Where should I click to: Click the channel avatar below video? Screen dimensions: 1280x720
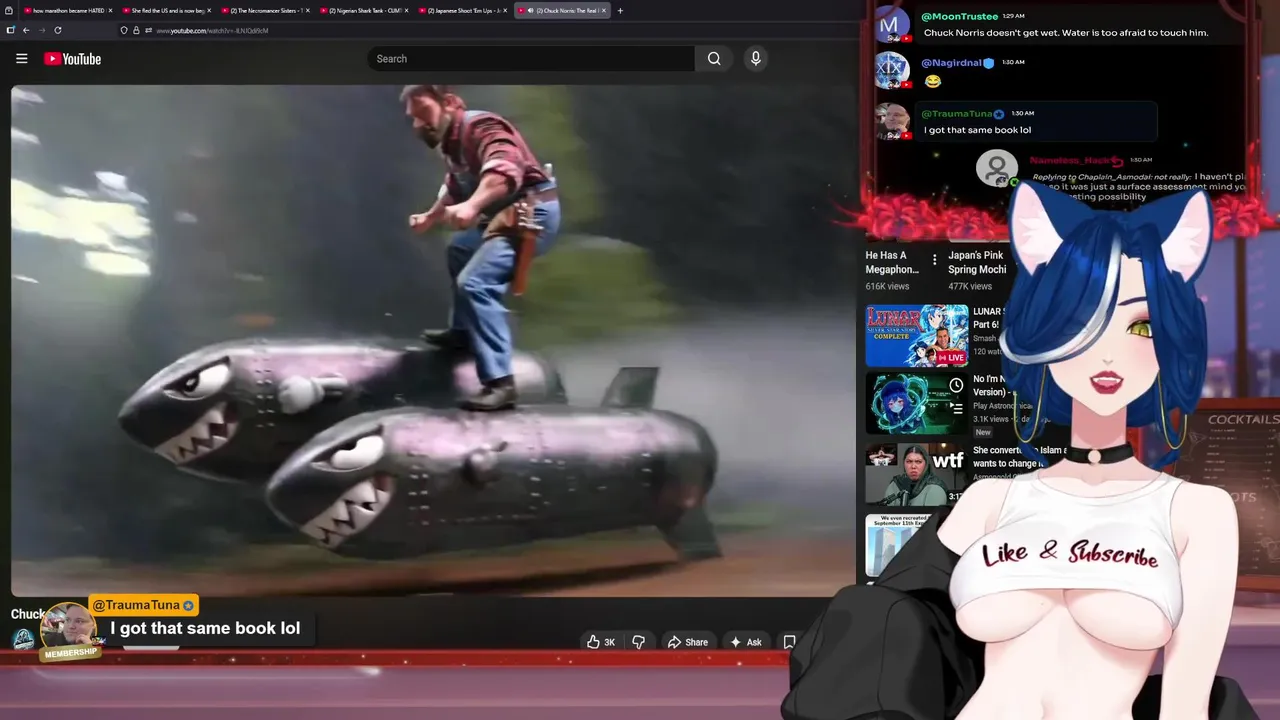pos(23,639)
